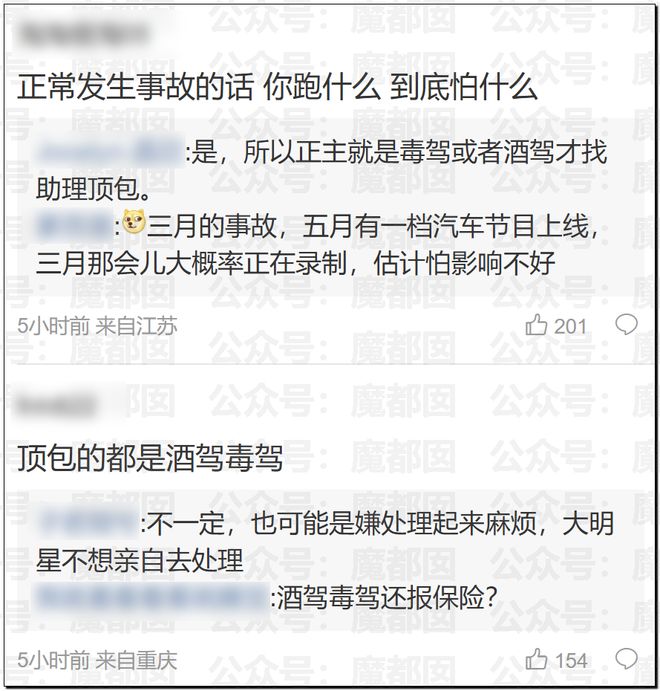
Task: Open second commenter's blurred username
Action: (x=55, y=405)
